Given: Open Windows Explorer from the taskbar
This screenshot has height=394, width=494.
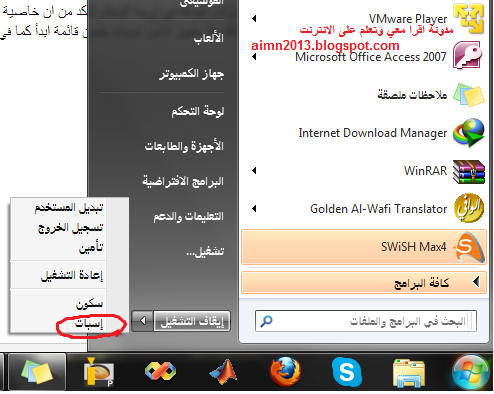Looking at the screenshot, I should (409, 373).
